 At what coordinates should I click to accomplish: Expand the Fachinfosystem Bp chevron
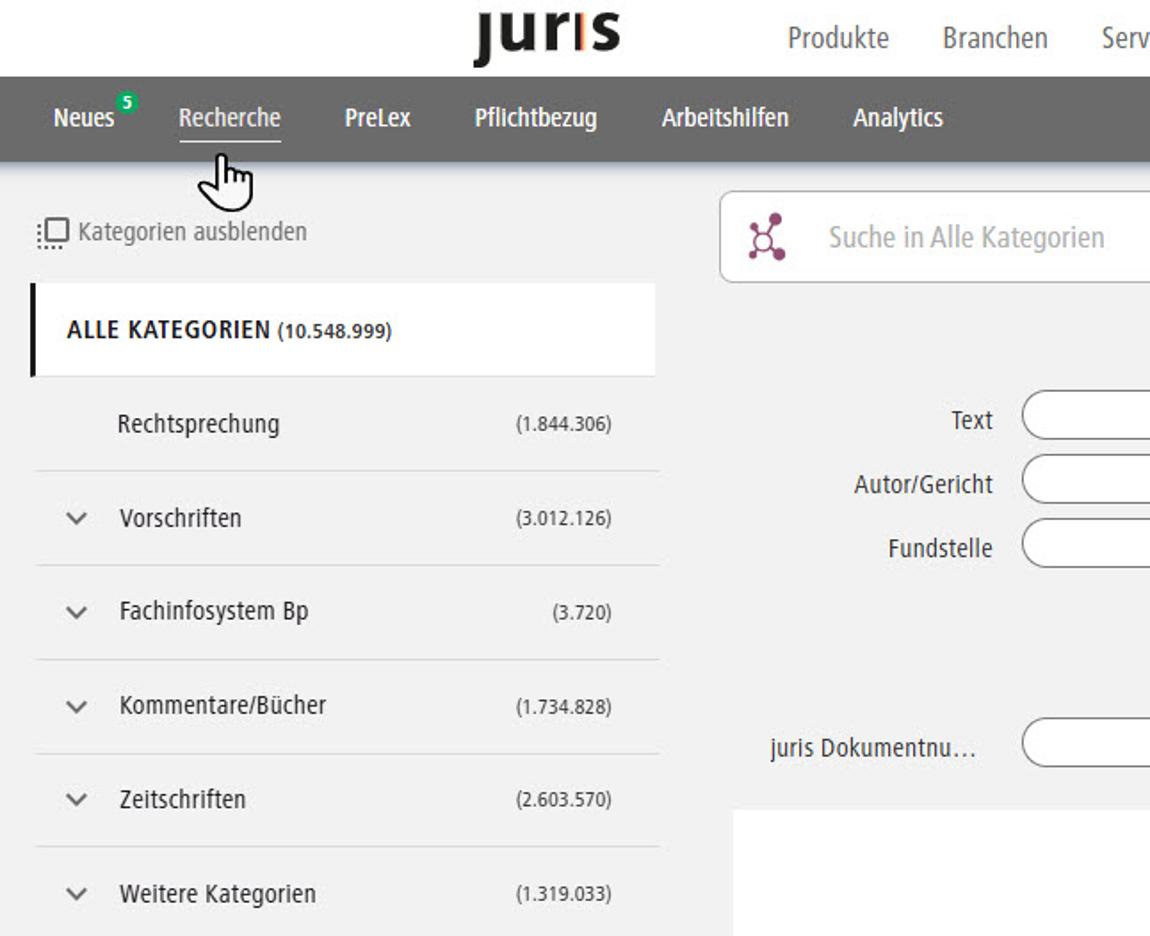click(x=77, y=612)
